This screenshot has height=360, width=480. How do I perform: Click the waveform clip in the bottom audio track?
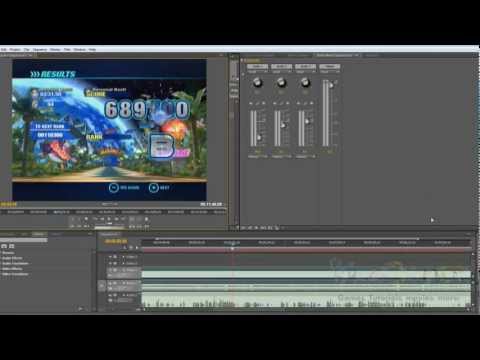pyautogui.click(x=306, y=300)
